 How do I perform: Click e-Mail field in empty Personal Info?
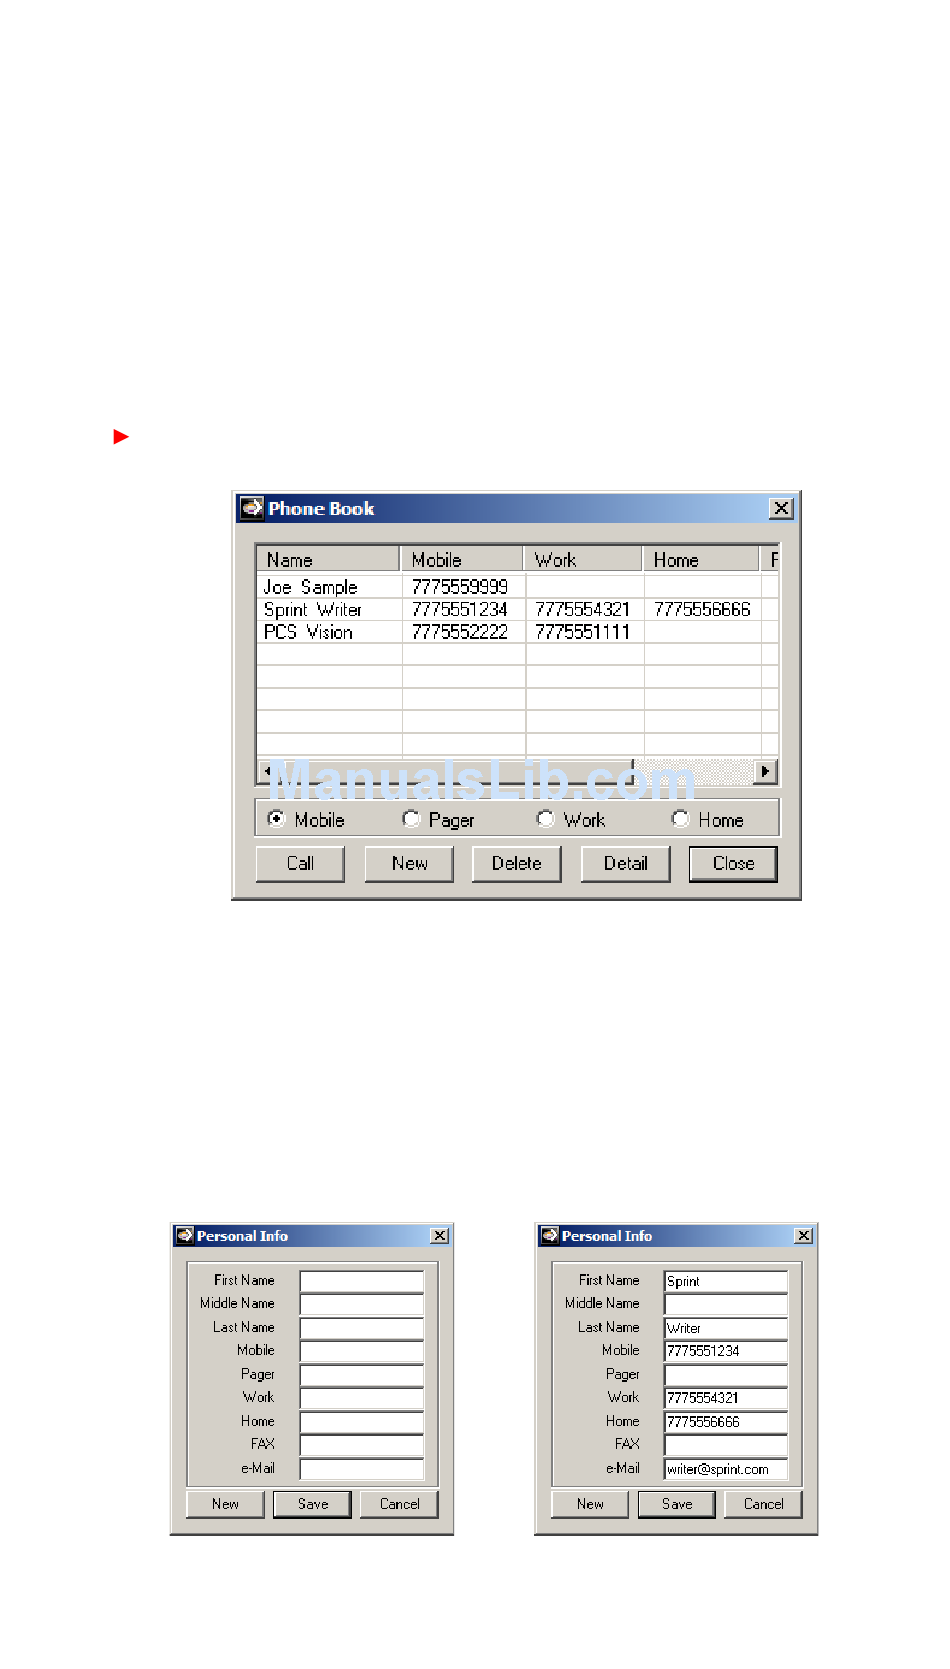pos(362,1469)
